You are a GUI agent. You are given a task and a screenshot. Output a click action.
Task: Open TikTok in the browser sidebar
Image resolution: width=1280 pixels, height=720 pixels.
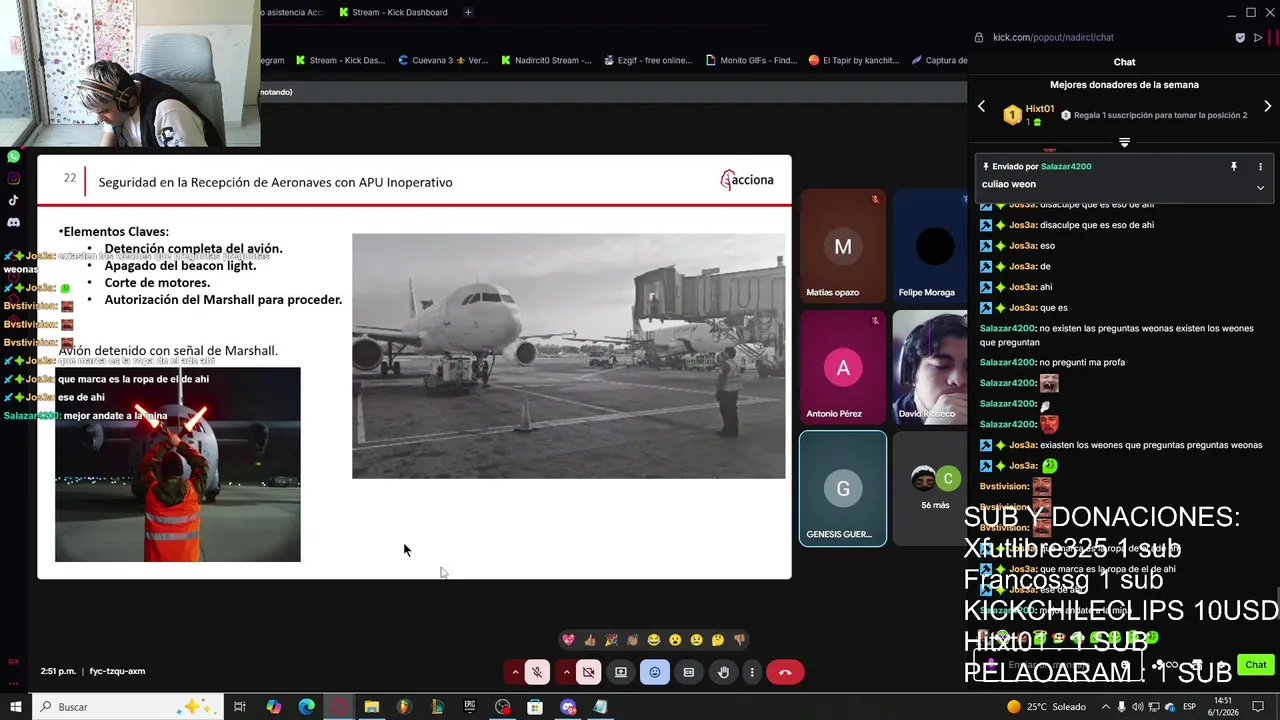click(13, 200)
